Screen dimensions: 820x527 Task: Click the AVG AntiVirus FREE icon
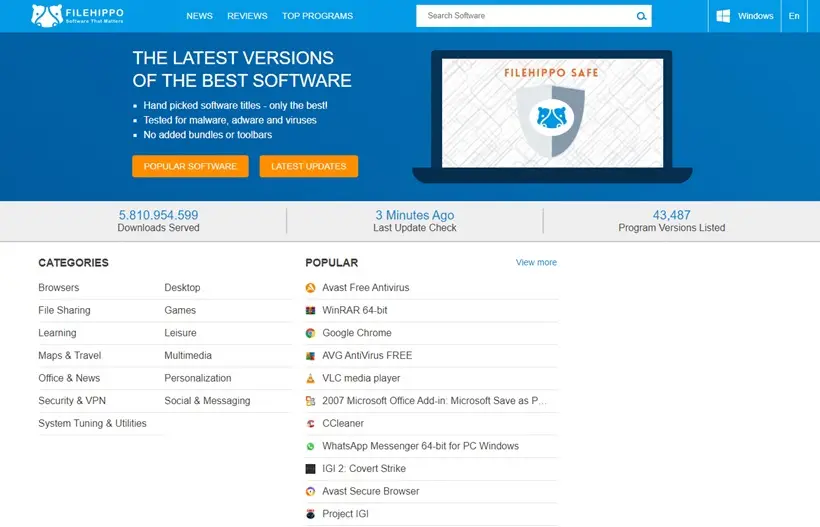[x=310, y=356]
